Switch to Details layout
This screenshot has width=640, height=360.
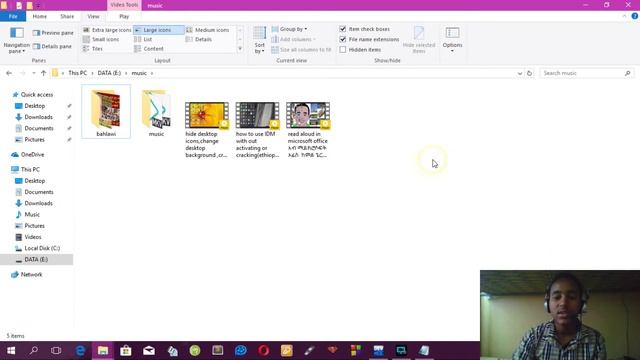(x=199, y=39)
